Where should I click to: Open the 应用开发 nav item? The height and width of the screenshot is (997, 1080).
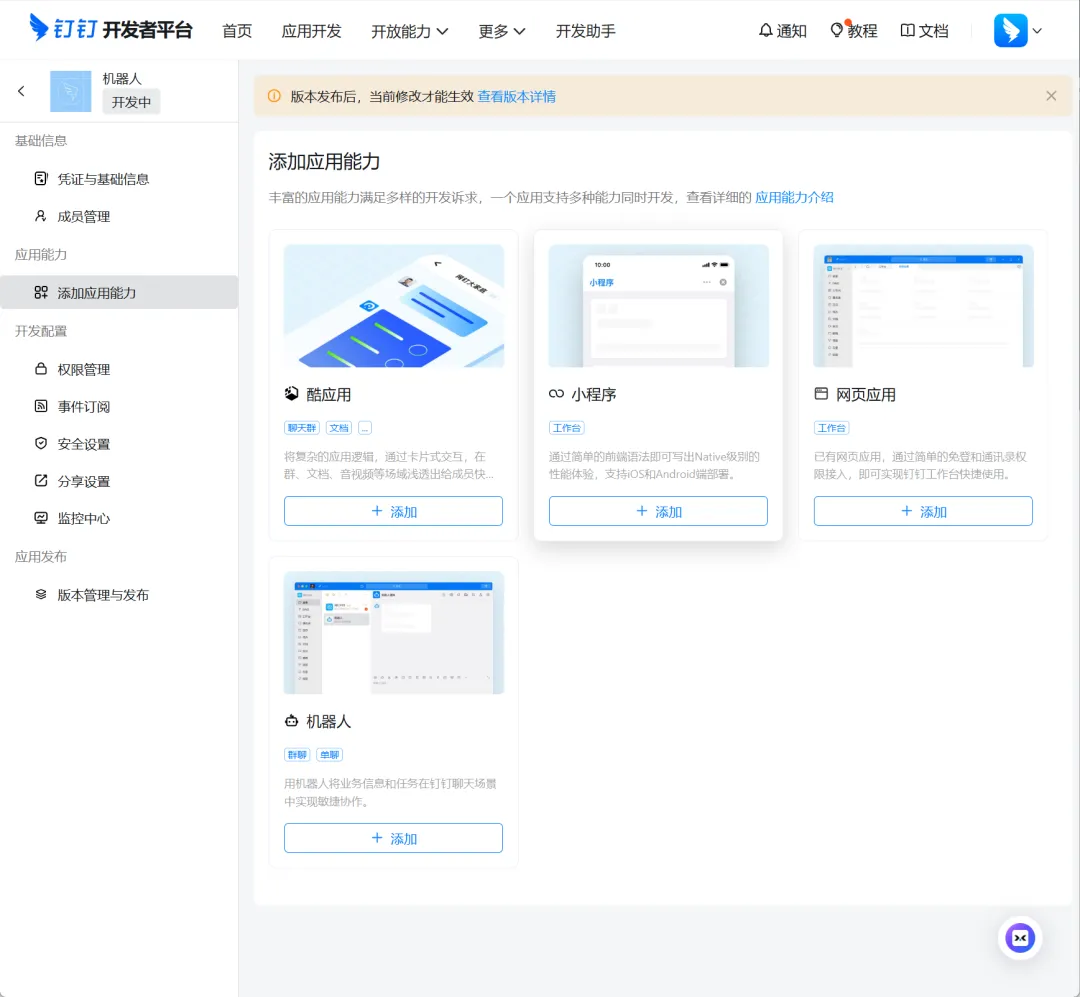coord(311,31)
